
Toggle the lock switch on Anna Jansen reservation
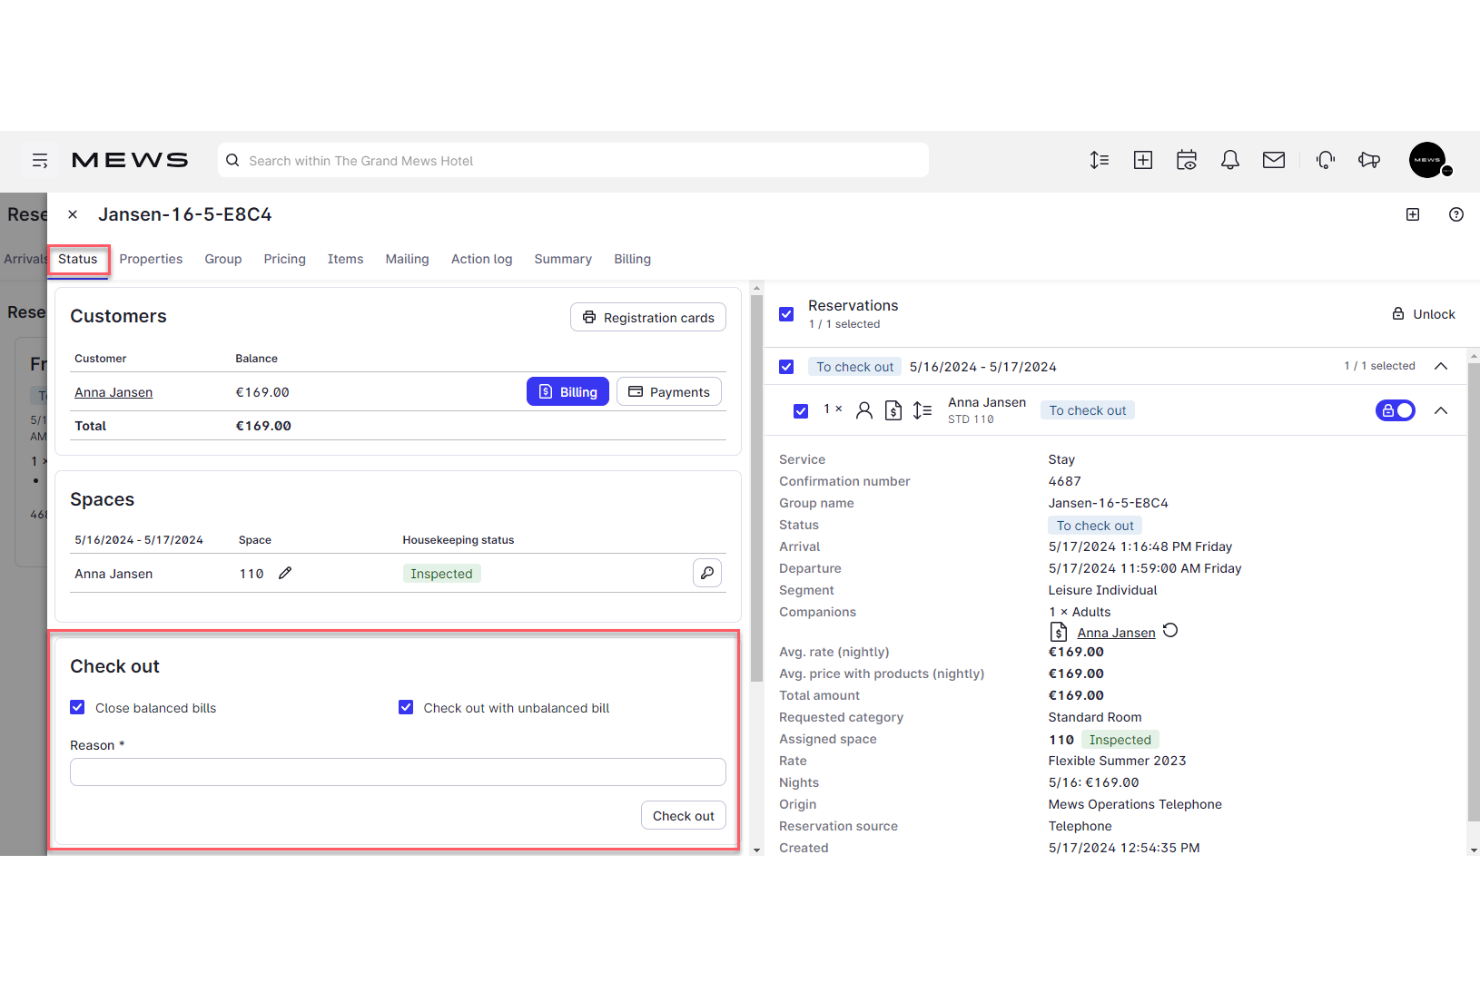click(1395, 410)
